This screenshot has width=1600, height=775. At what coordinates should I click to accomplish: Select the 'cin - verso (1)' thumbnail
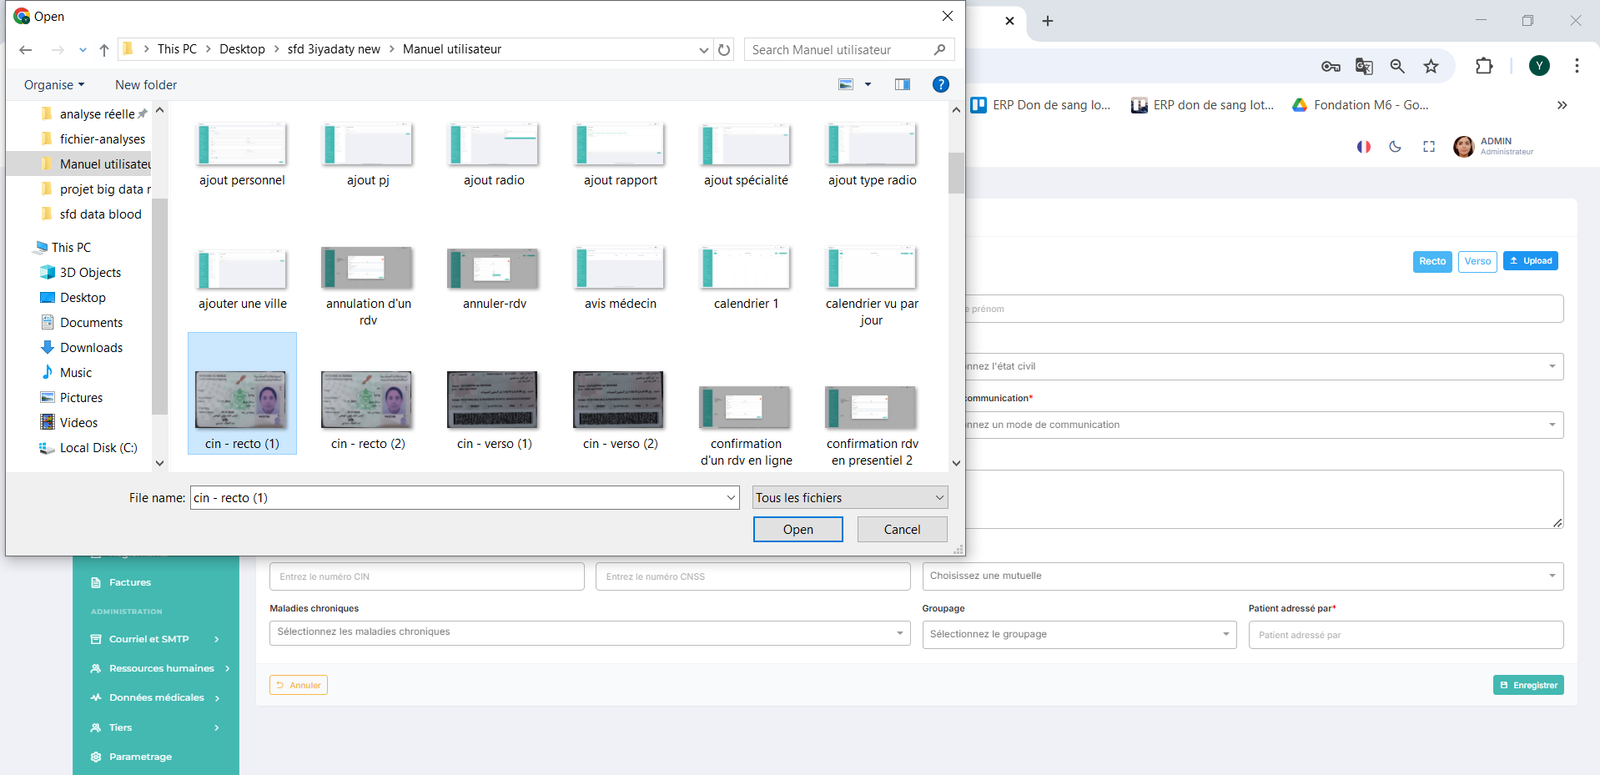pyautogui.click(x=494, y=410)
